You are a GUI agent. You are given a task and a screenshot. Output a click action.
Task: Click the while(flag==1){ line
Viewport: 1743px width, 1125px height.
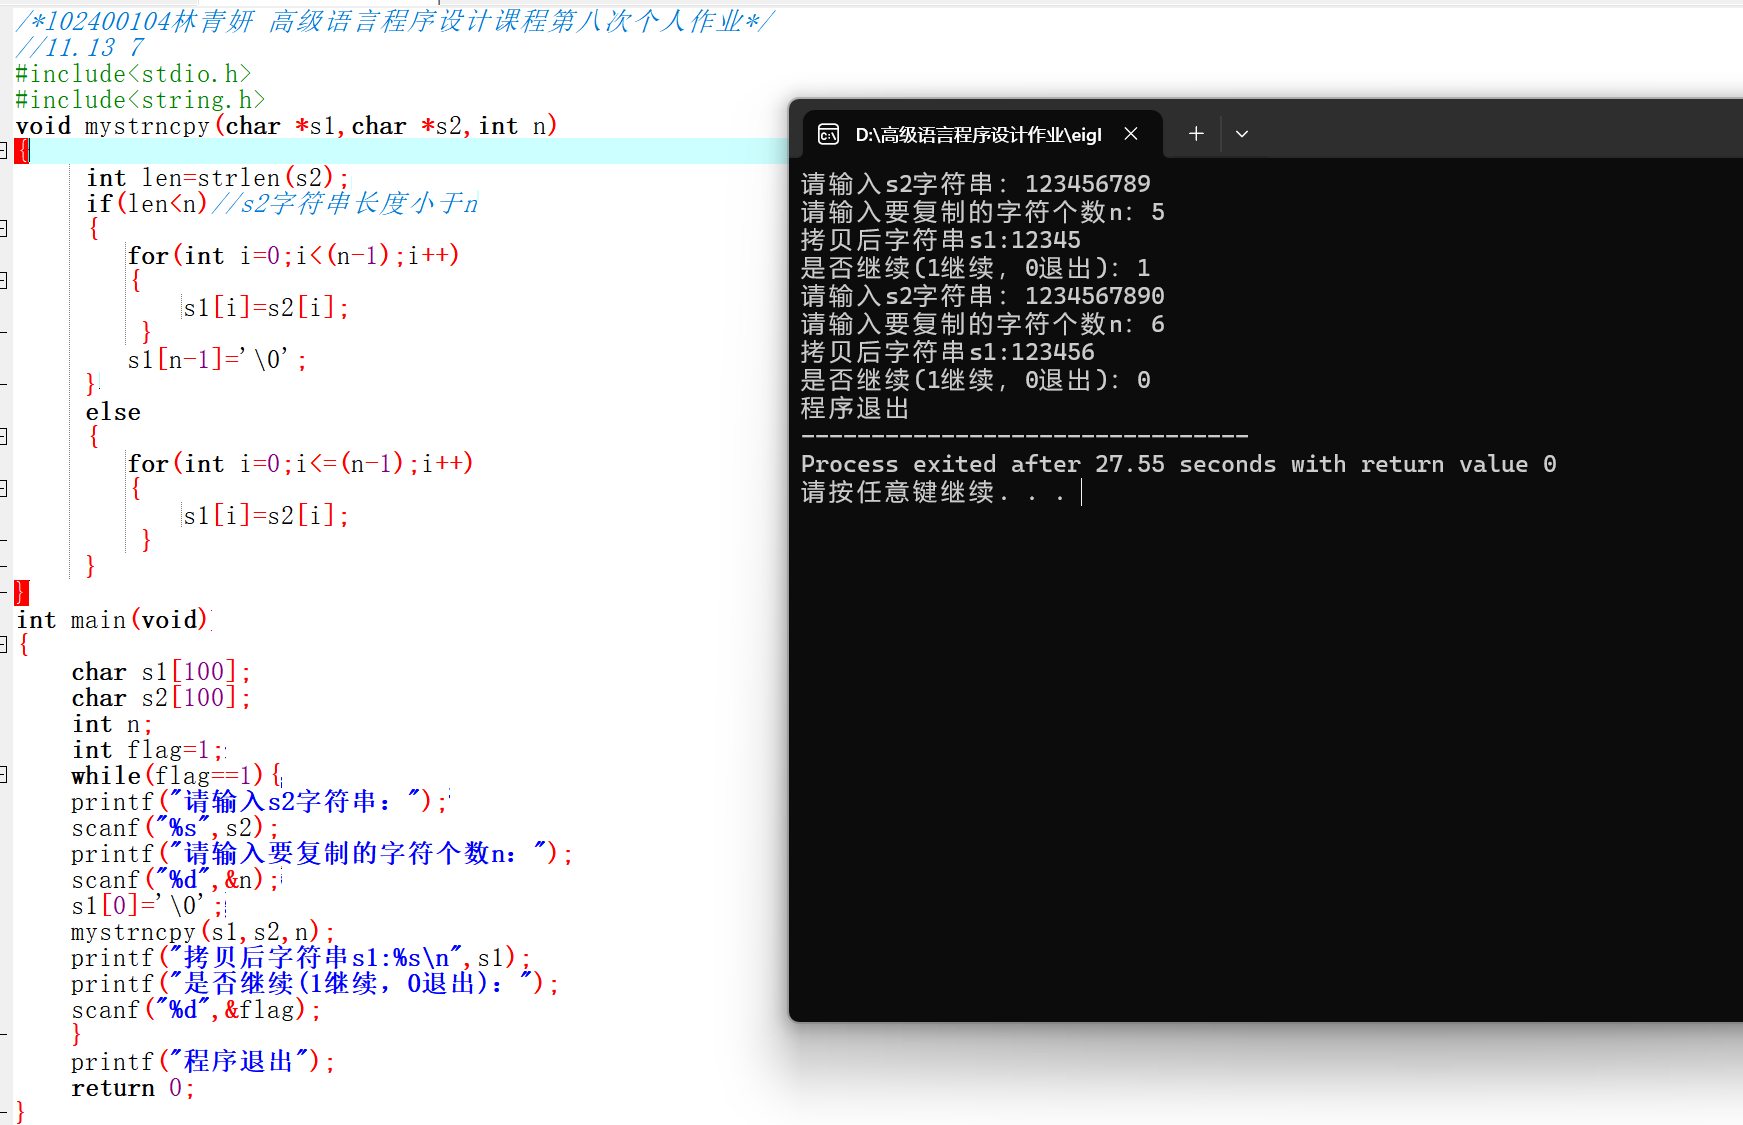point(177,775)
